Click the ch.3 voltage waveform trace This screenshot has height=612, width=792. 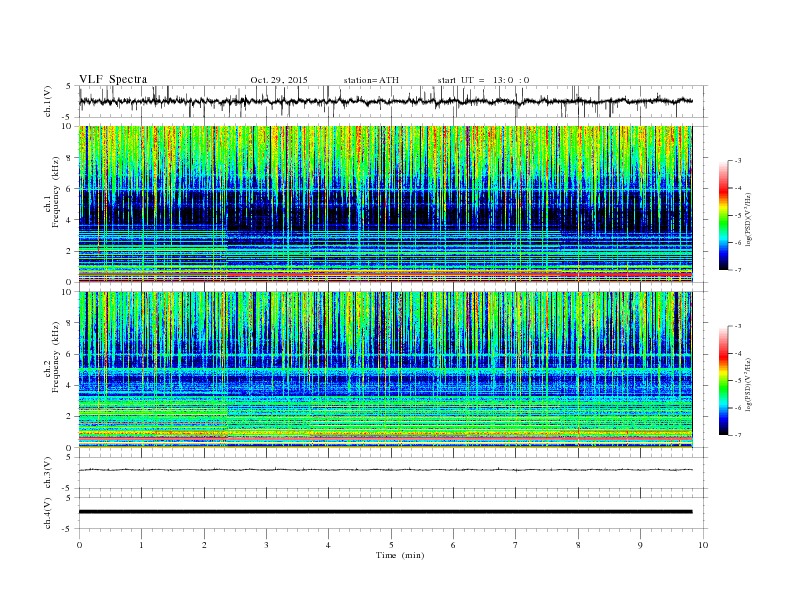tap(385, 470)
